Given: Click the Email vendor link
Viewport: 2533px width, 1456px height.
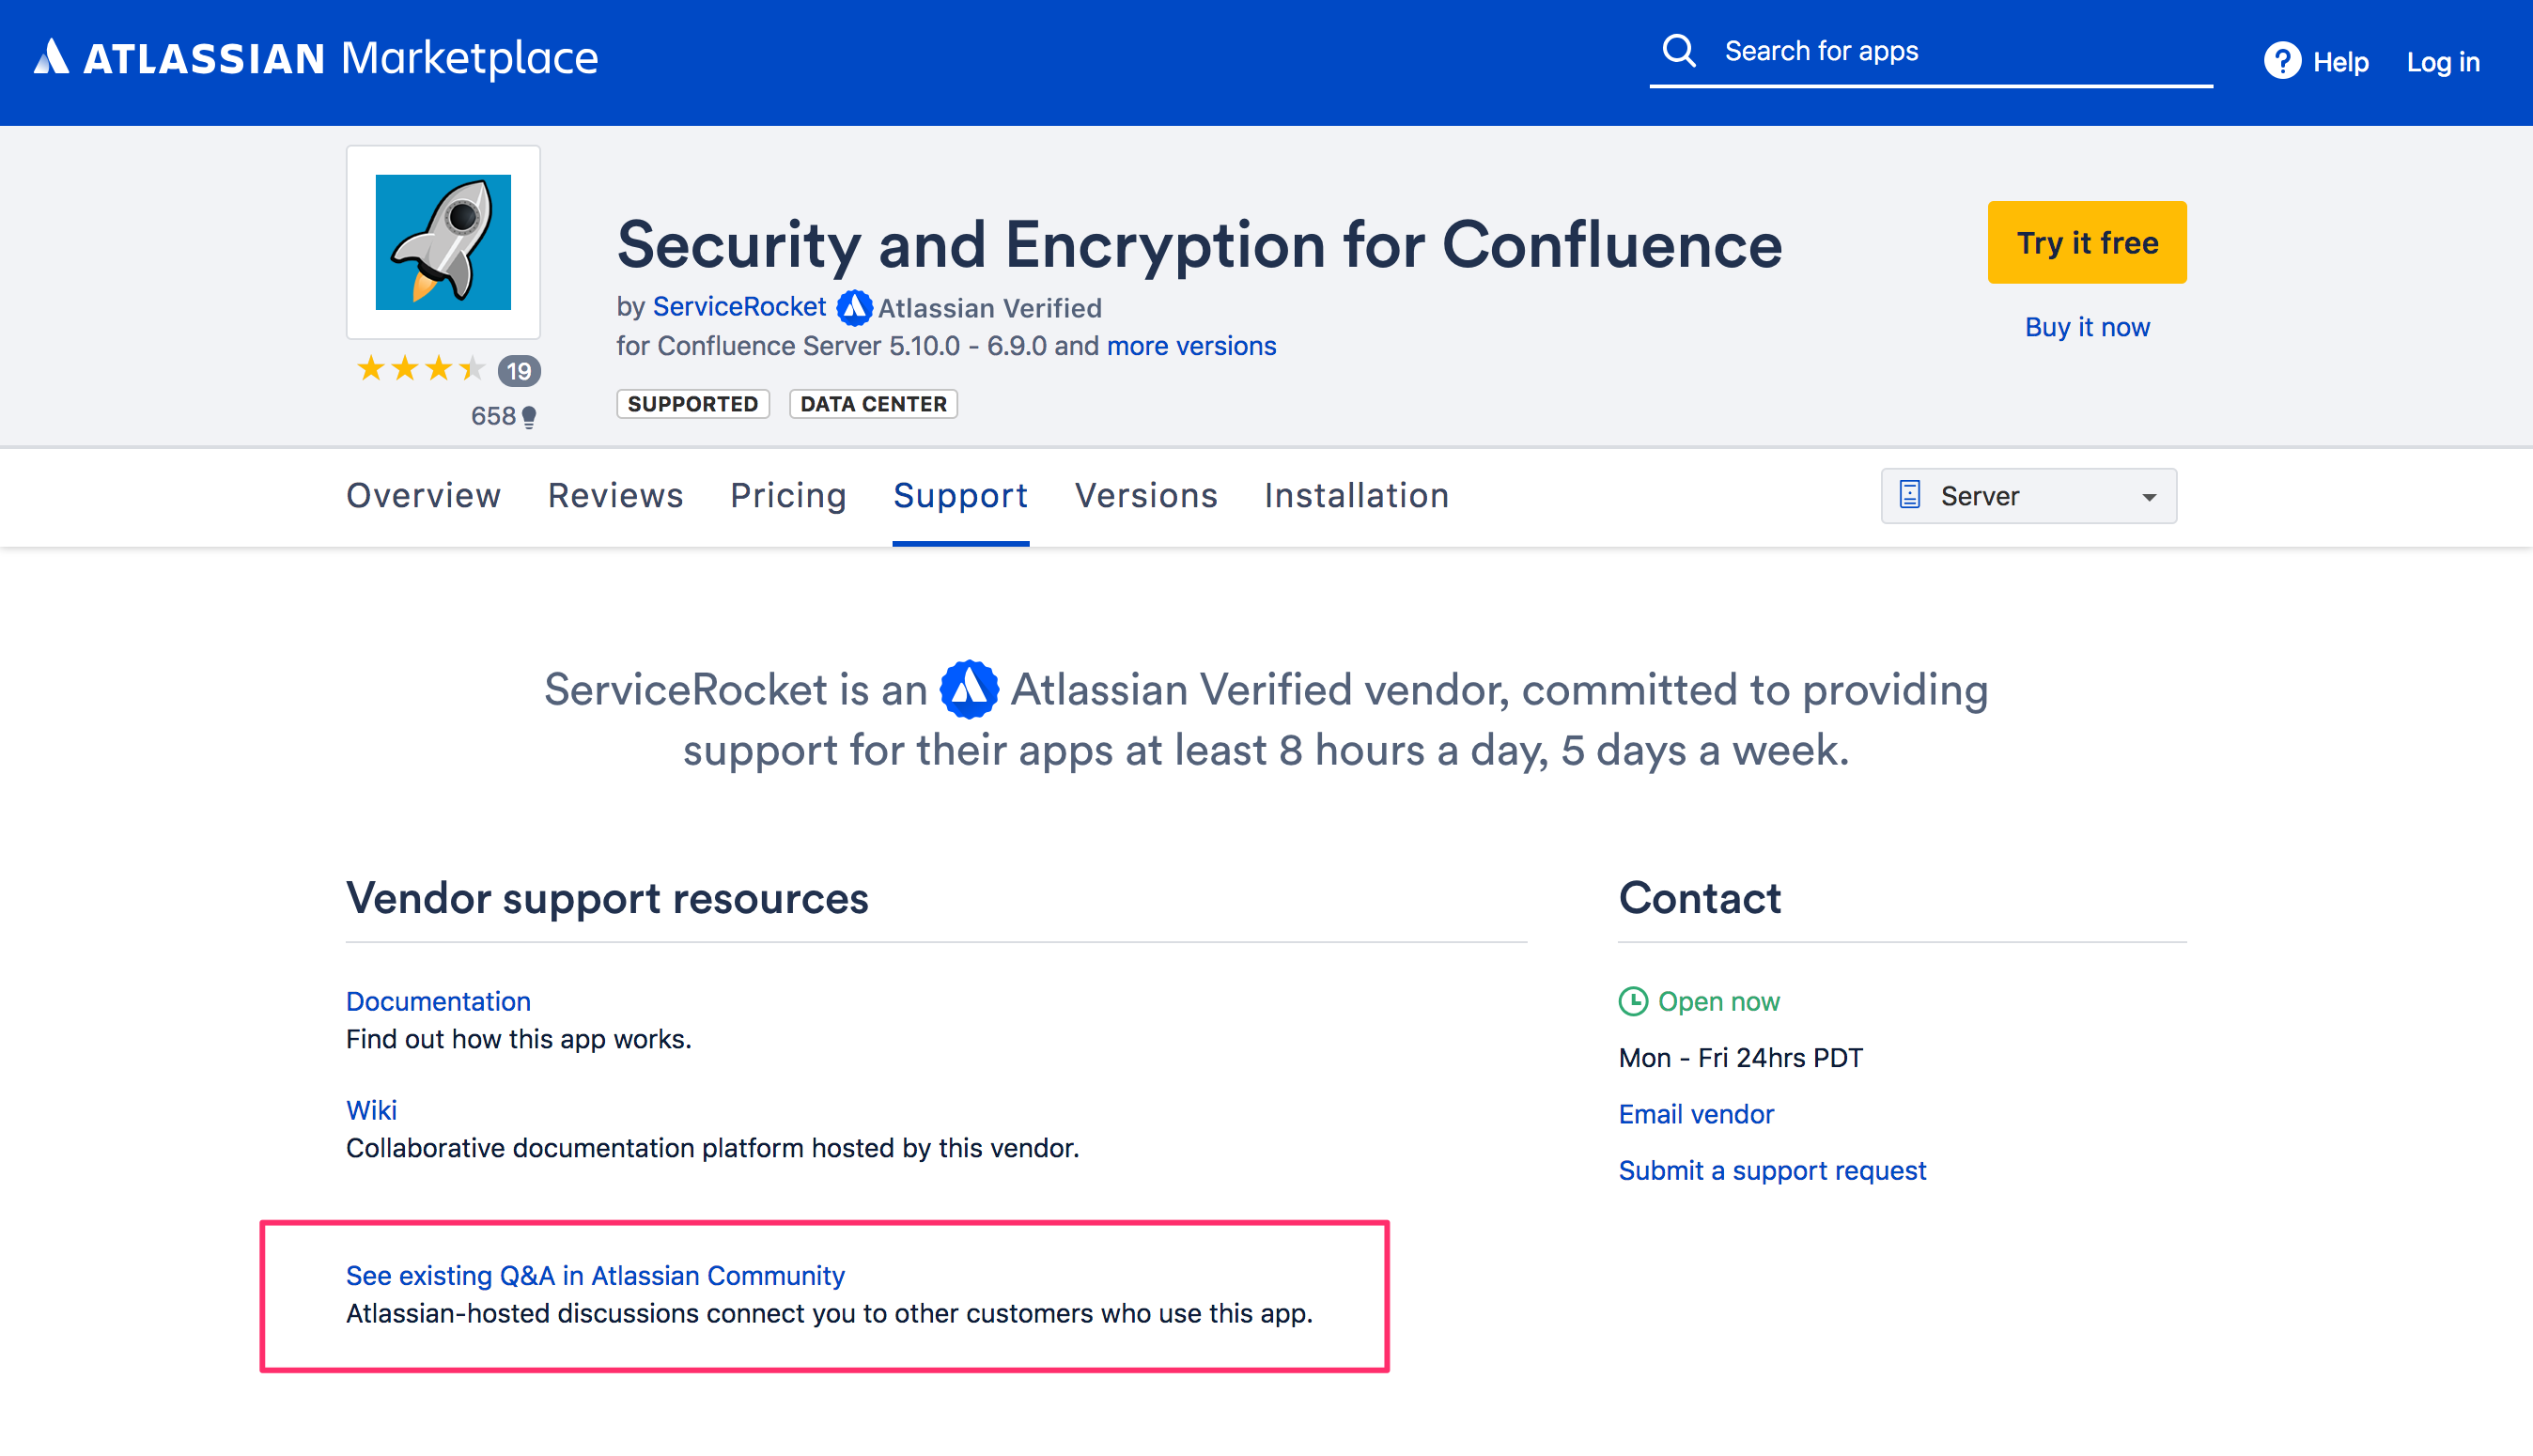Looking at the screenshot, I should [x=1696, y=1114].
